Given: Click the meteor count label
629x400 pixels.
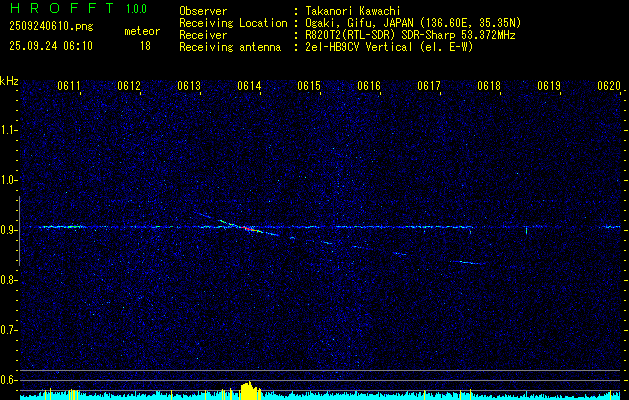Looking at the screenshot, I should tap(142, 31).
